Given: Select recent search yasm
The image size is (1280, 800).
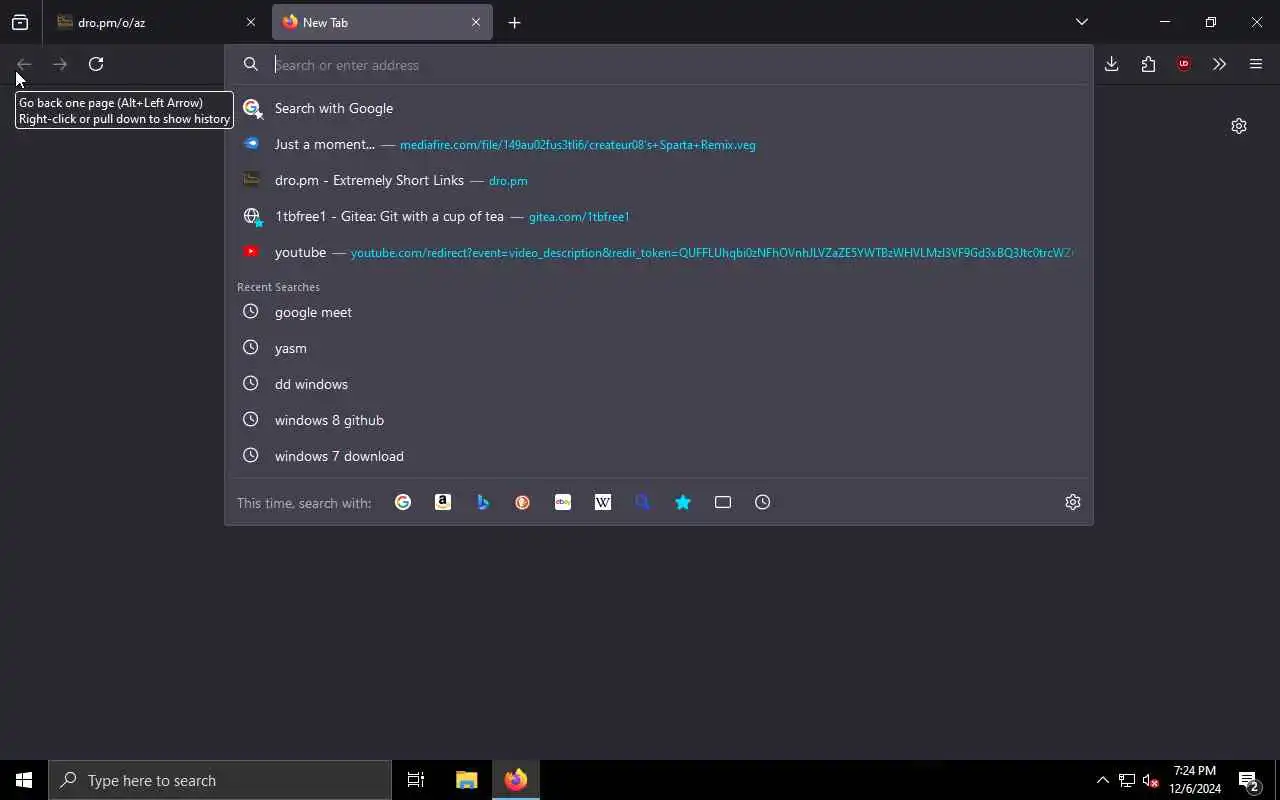Looking at the screenshot, I should point(659,348).
